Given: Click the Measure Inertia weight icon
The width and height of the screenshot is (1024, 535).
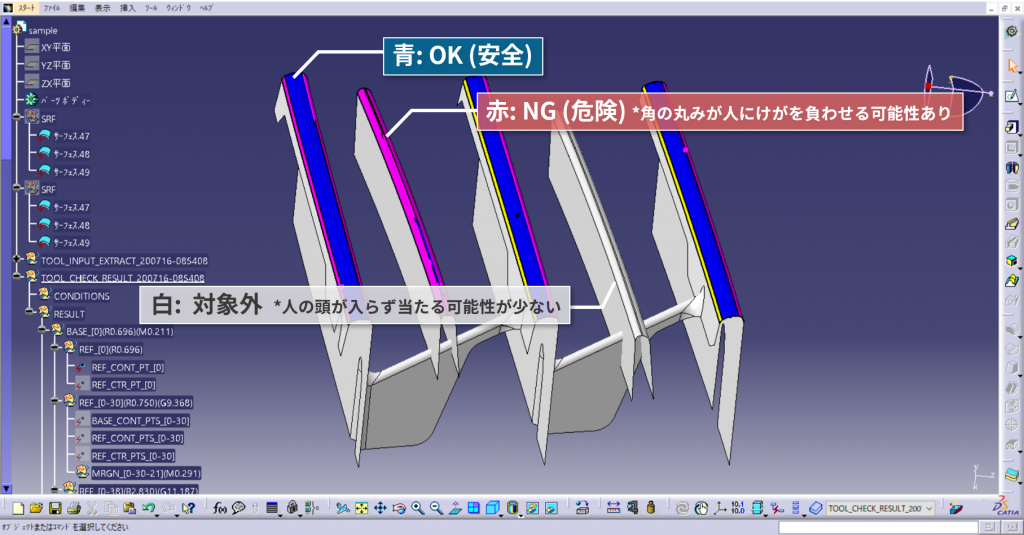Looking at the screenshot, I should coord(651,508).
